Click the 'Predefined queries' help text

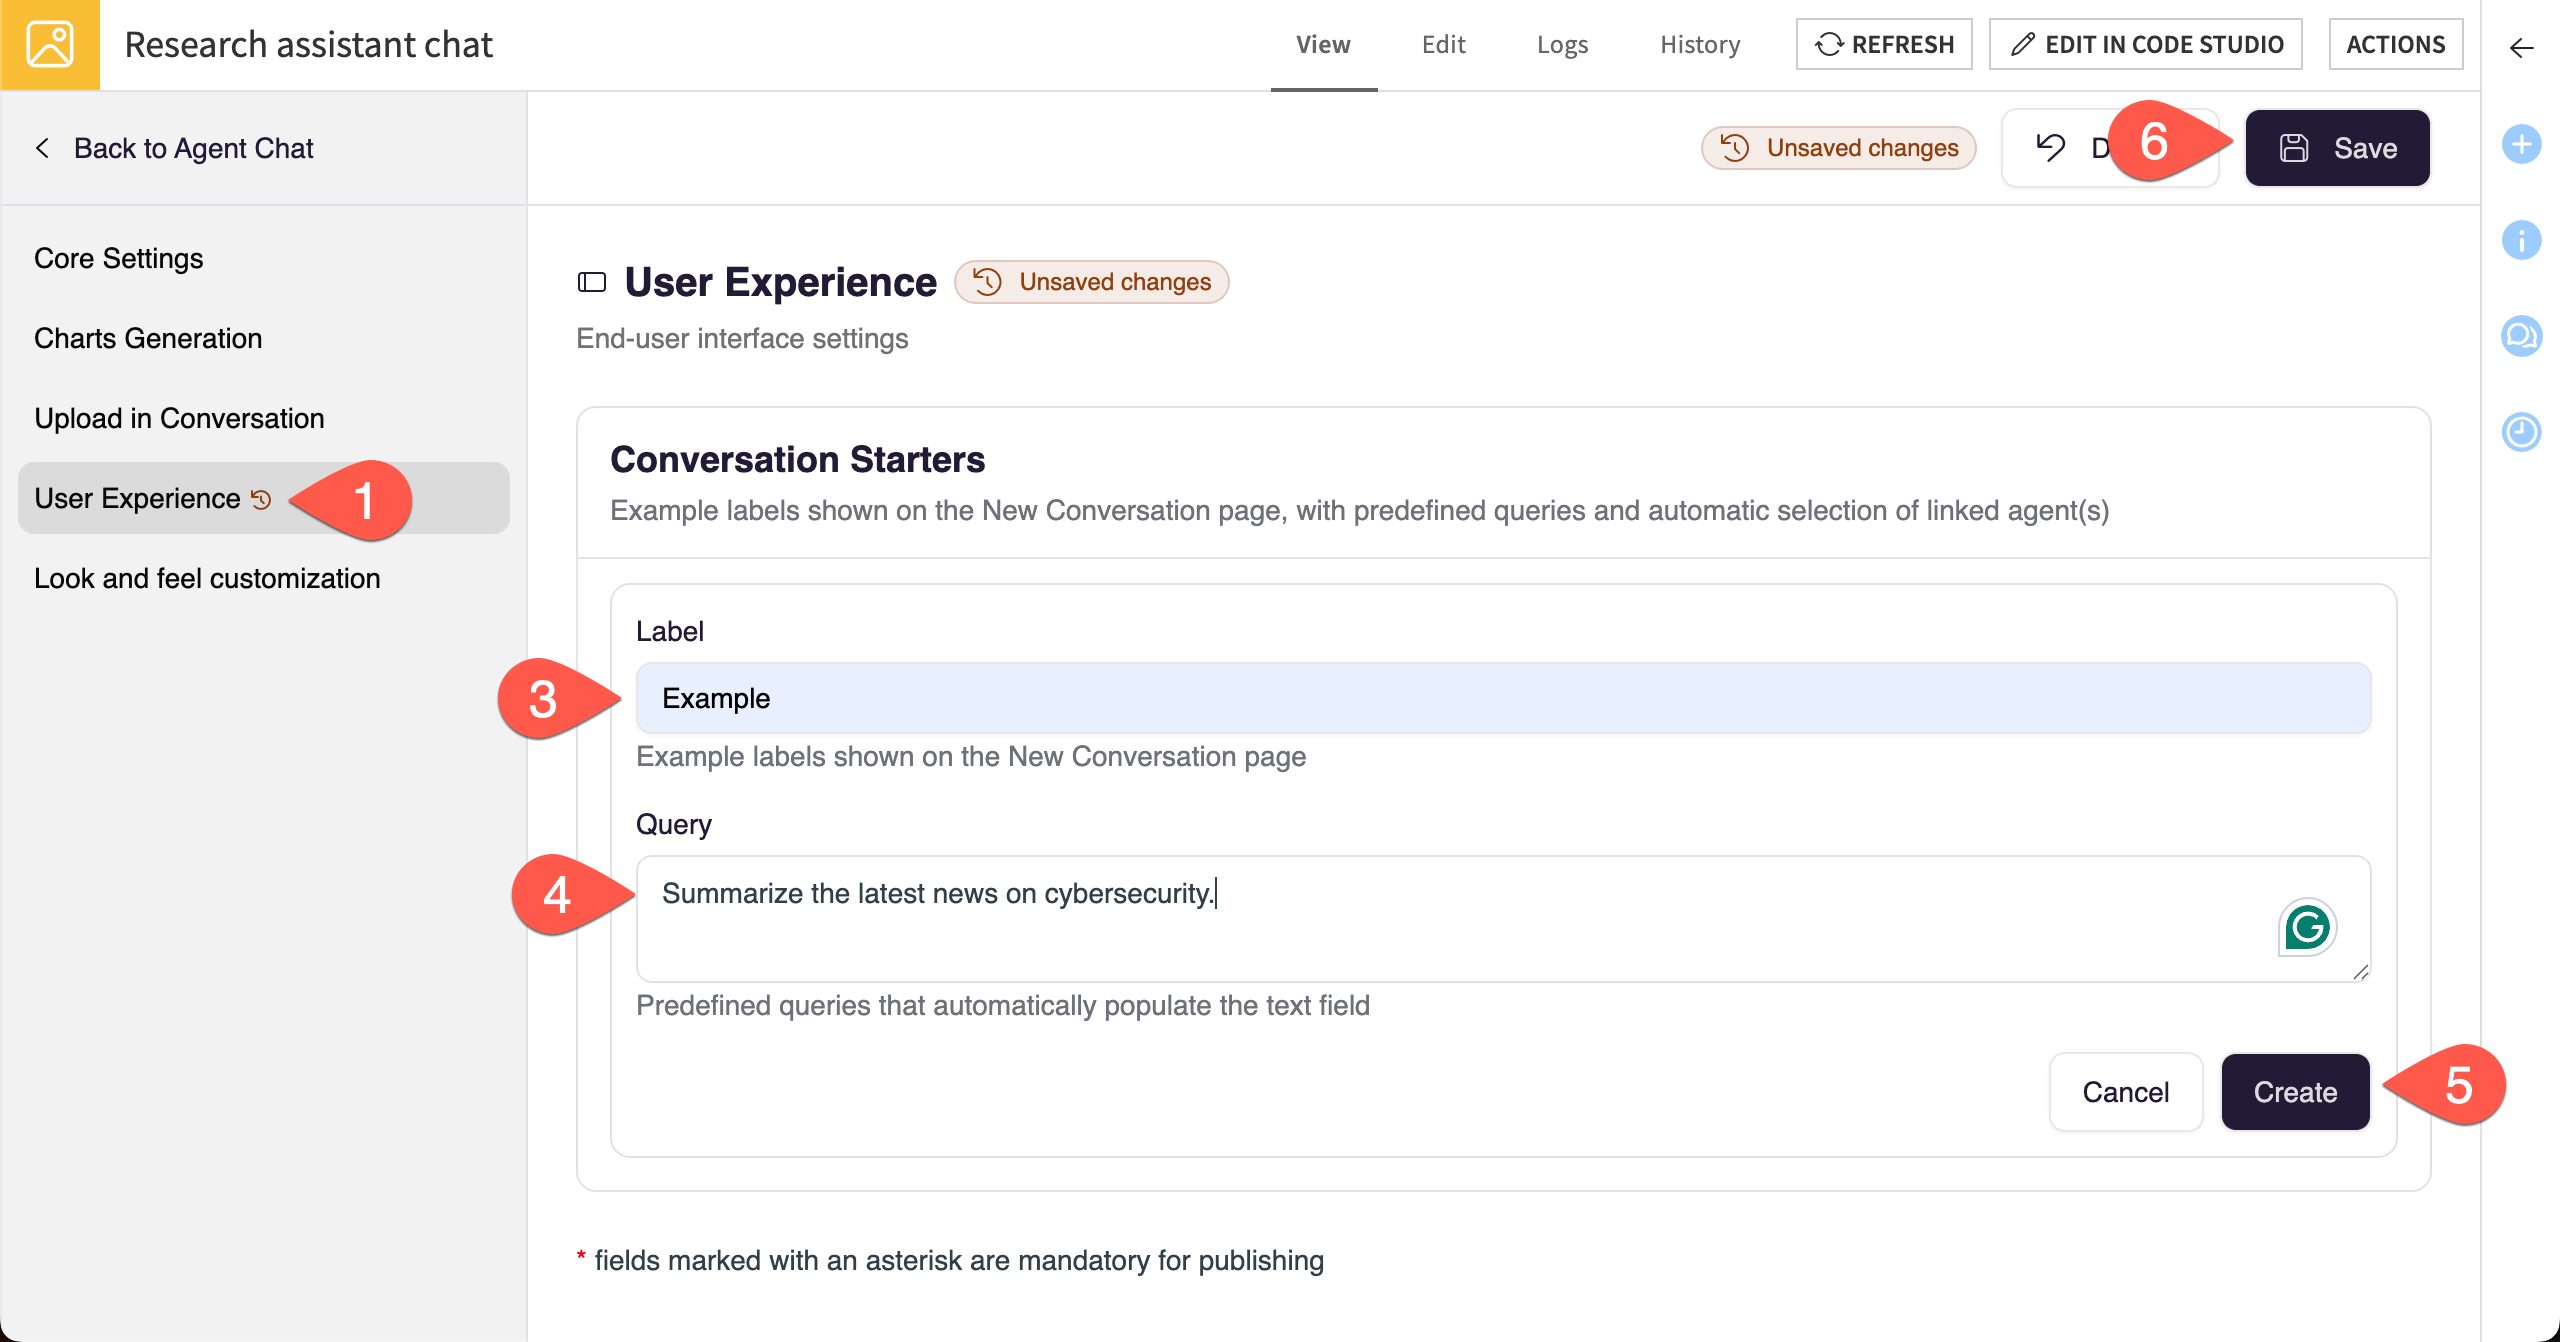1003,1005
